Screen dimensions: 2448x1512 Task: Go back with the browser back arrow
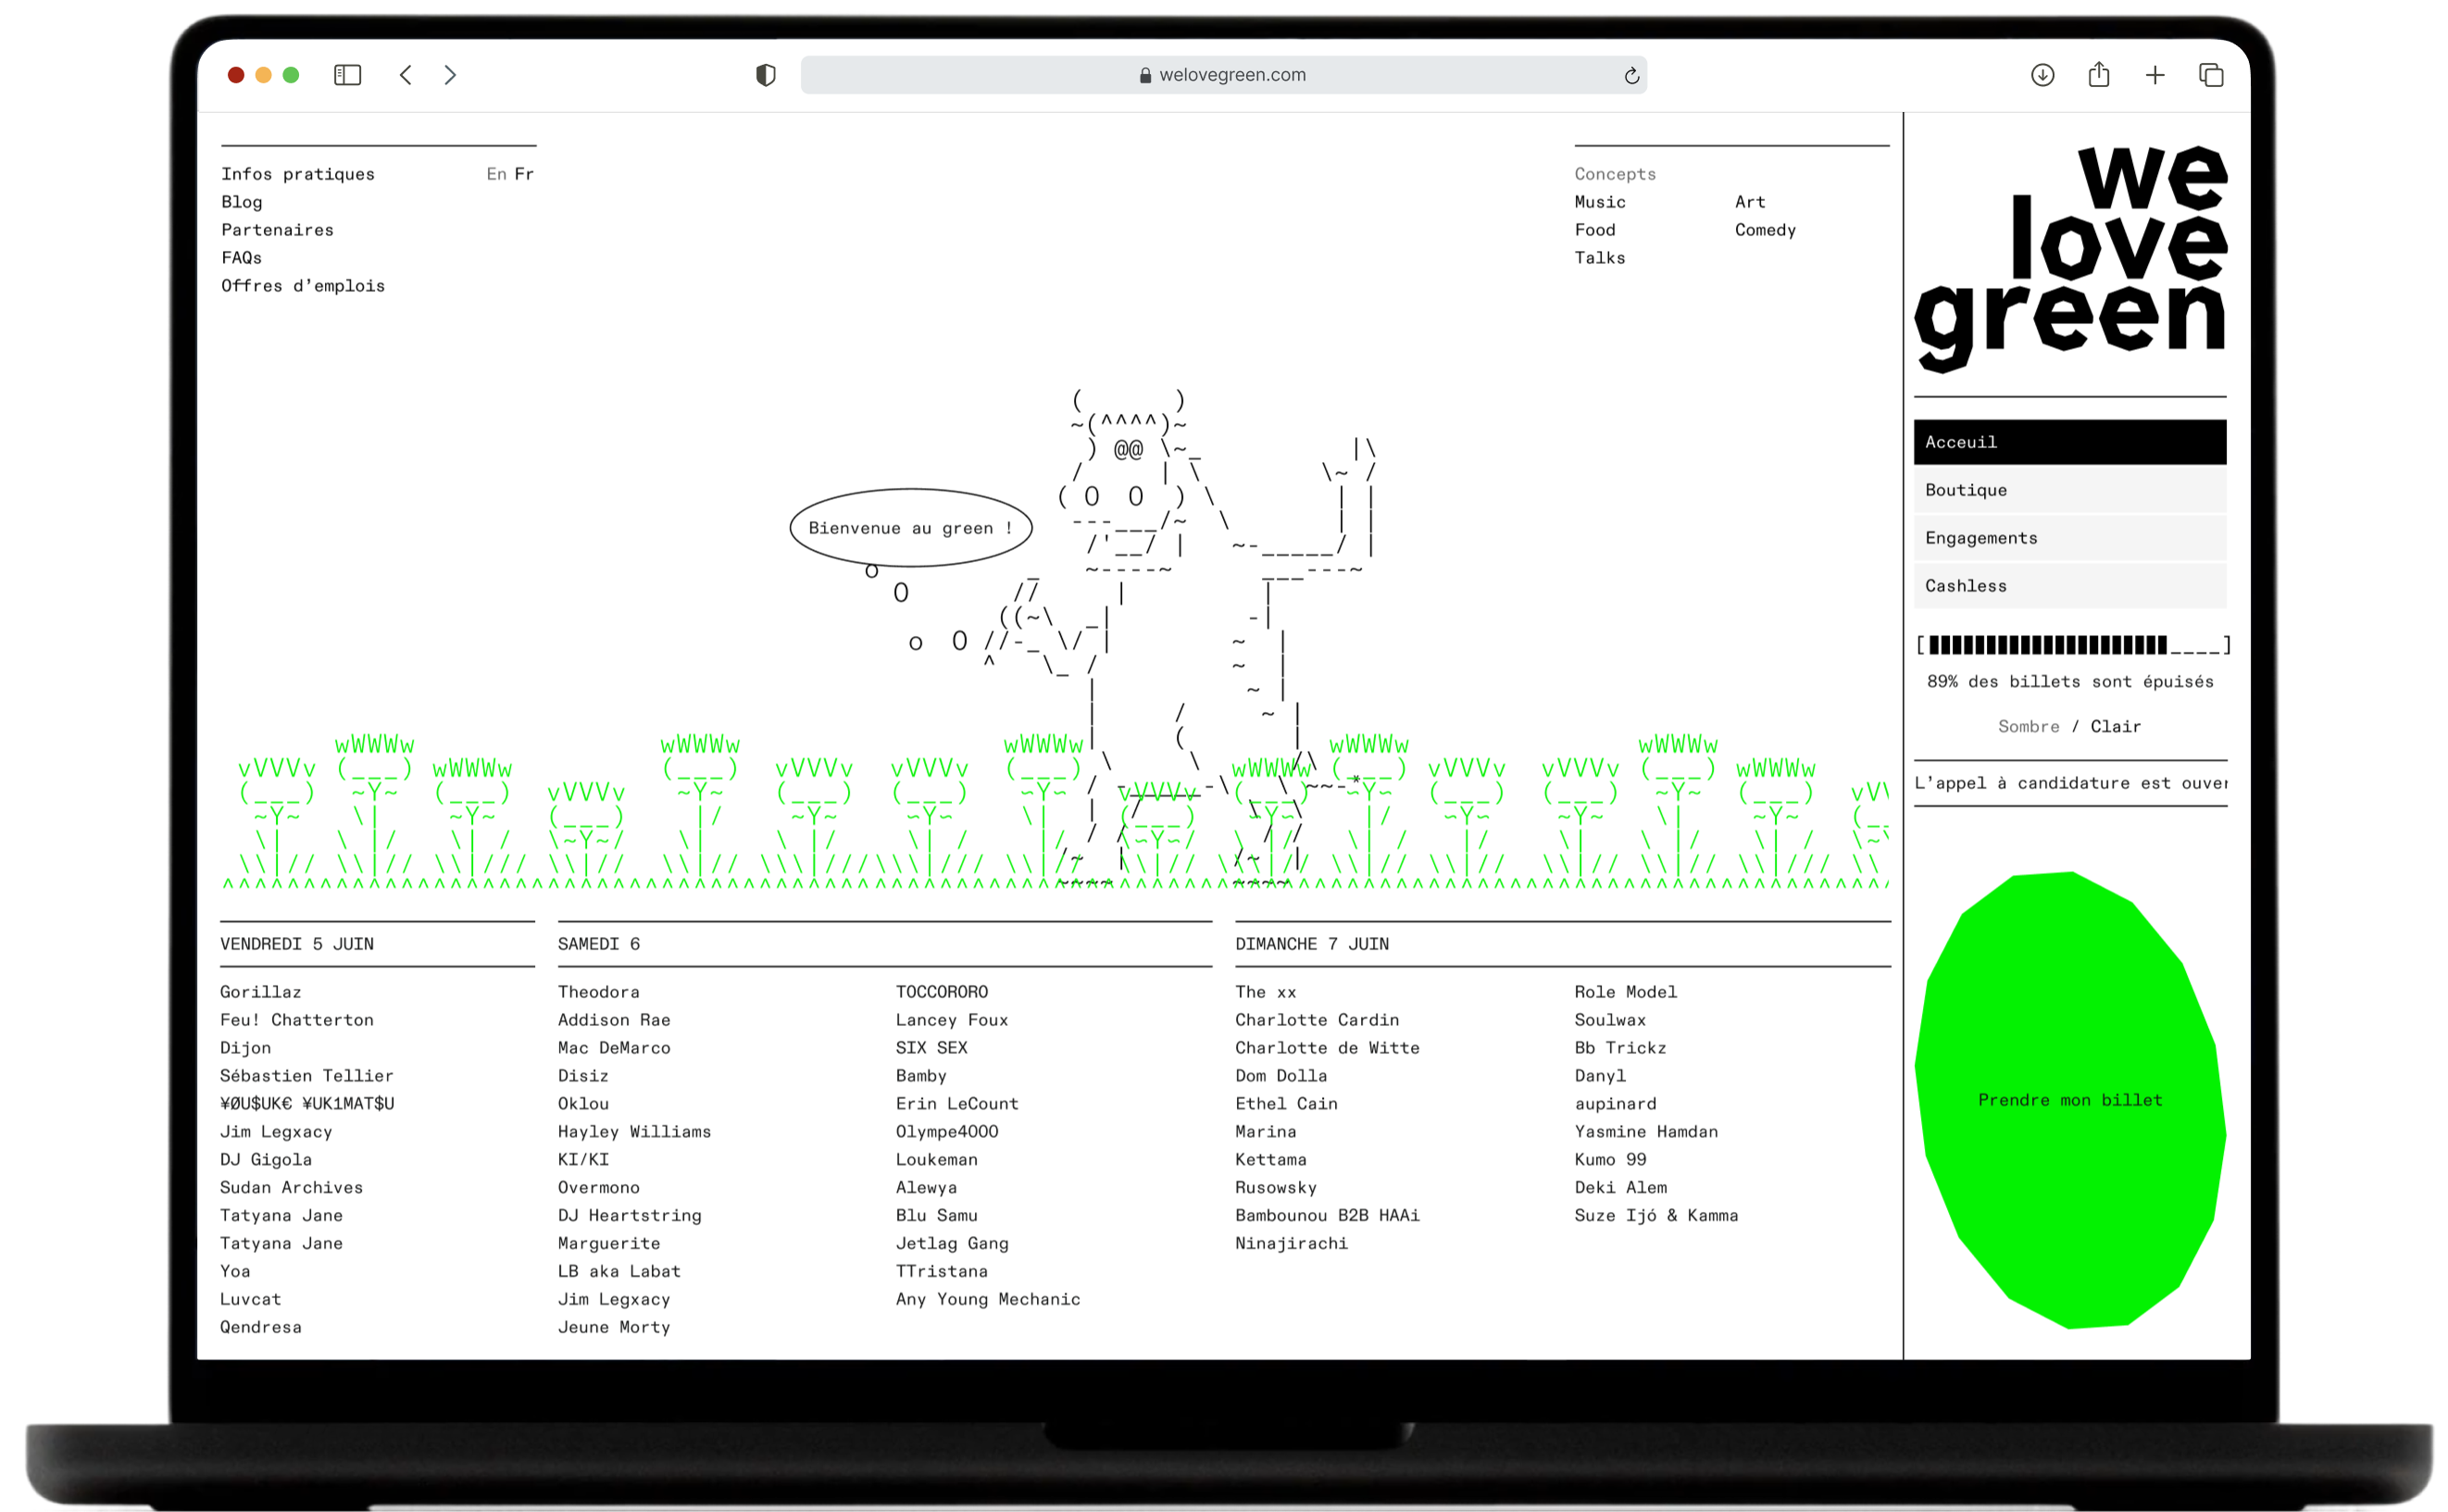(x=406, y=75)
